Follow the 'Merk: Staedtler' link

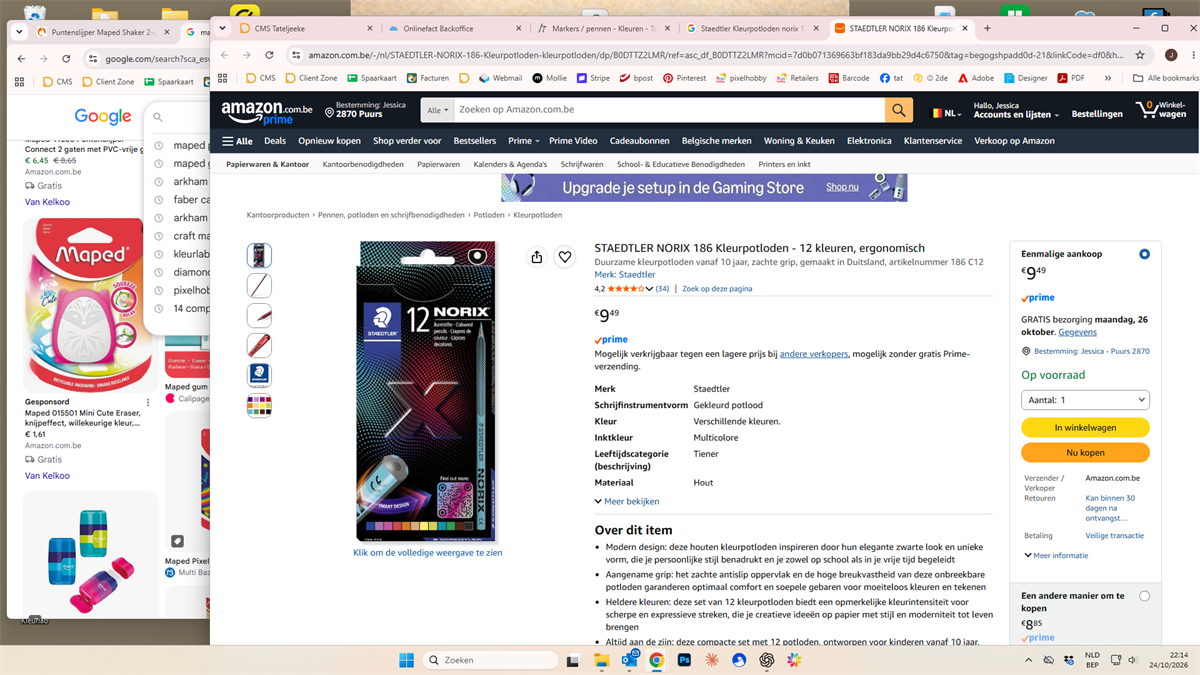(x=625, y=275)
